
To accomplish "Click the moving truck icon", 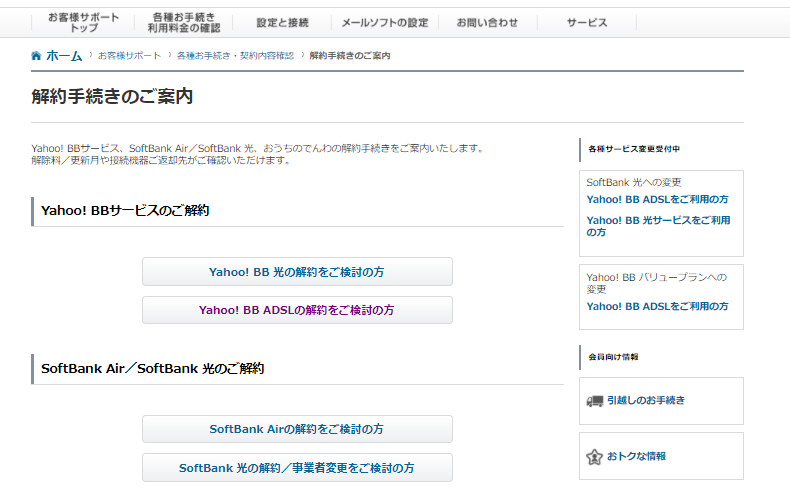I will tap(595, 401).
